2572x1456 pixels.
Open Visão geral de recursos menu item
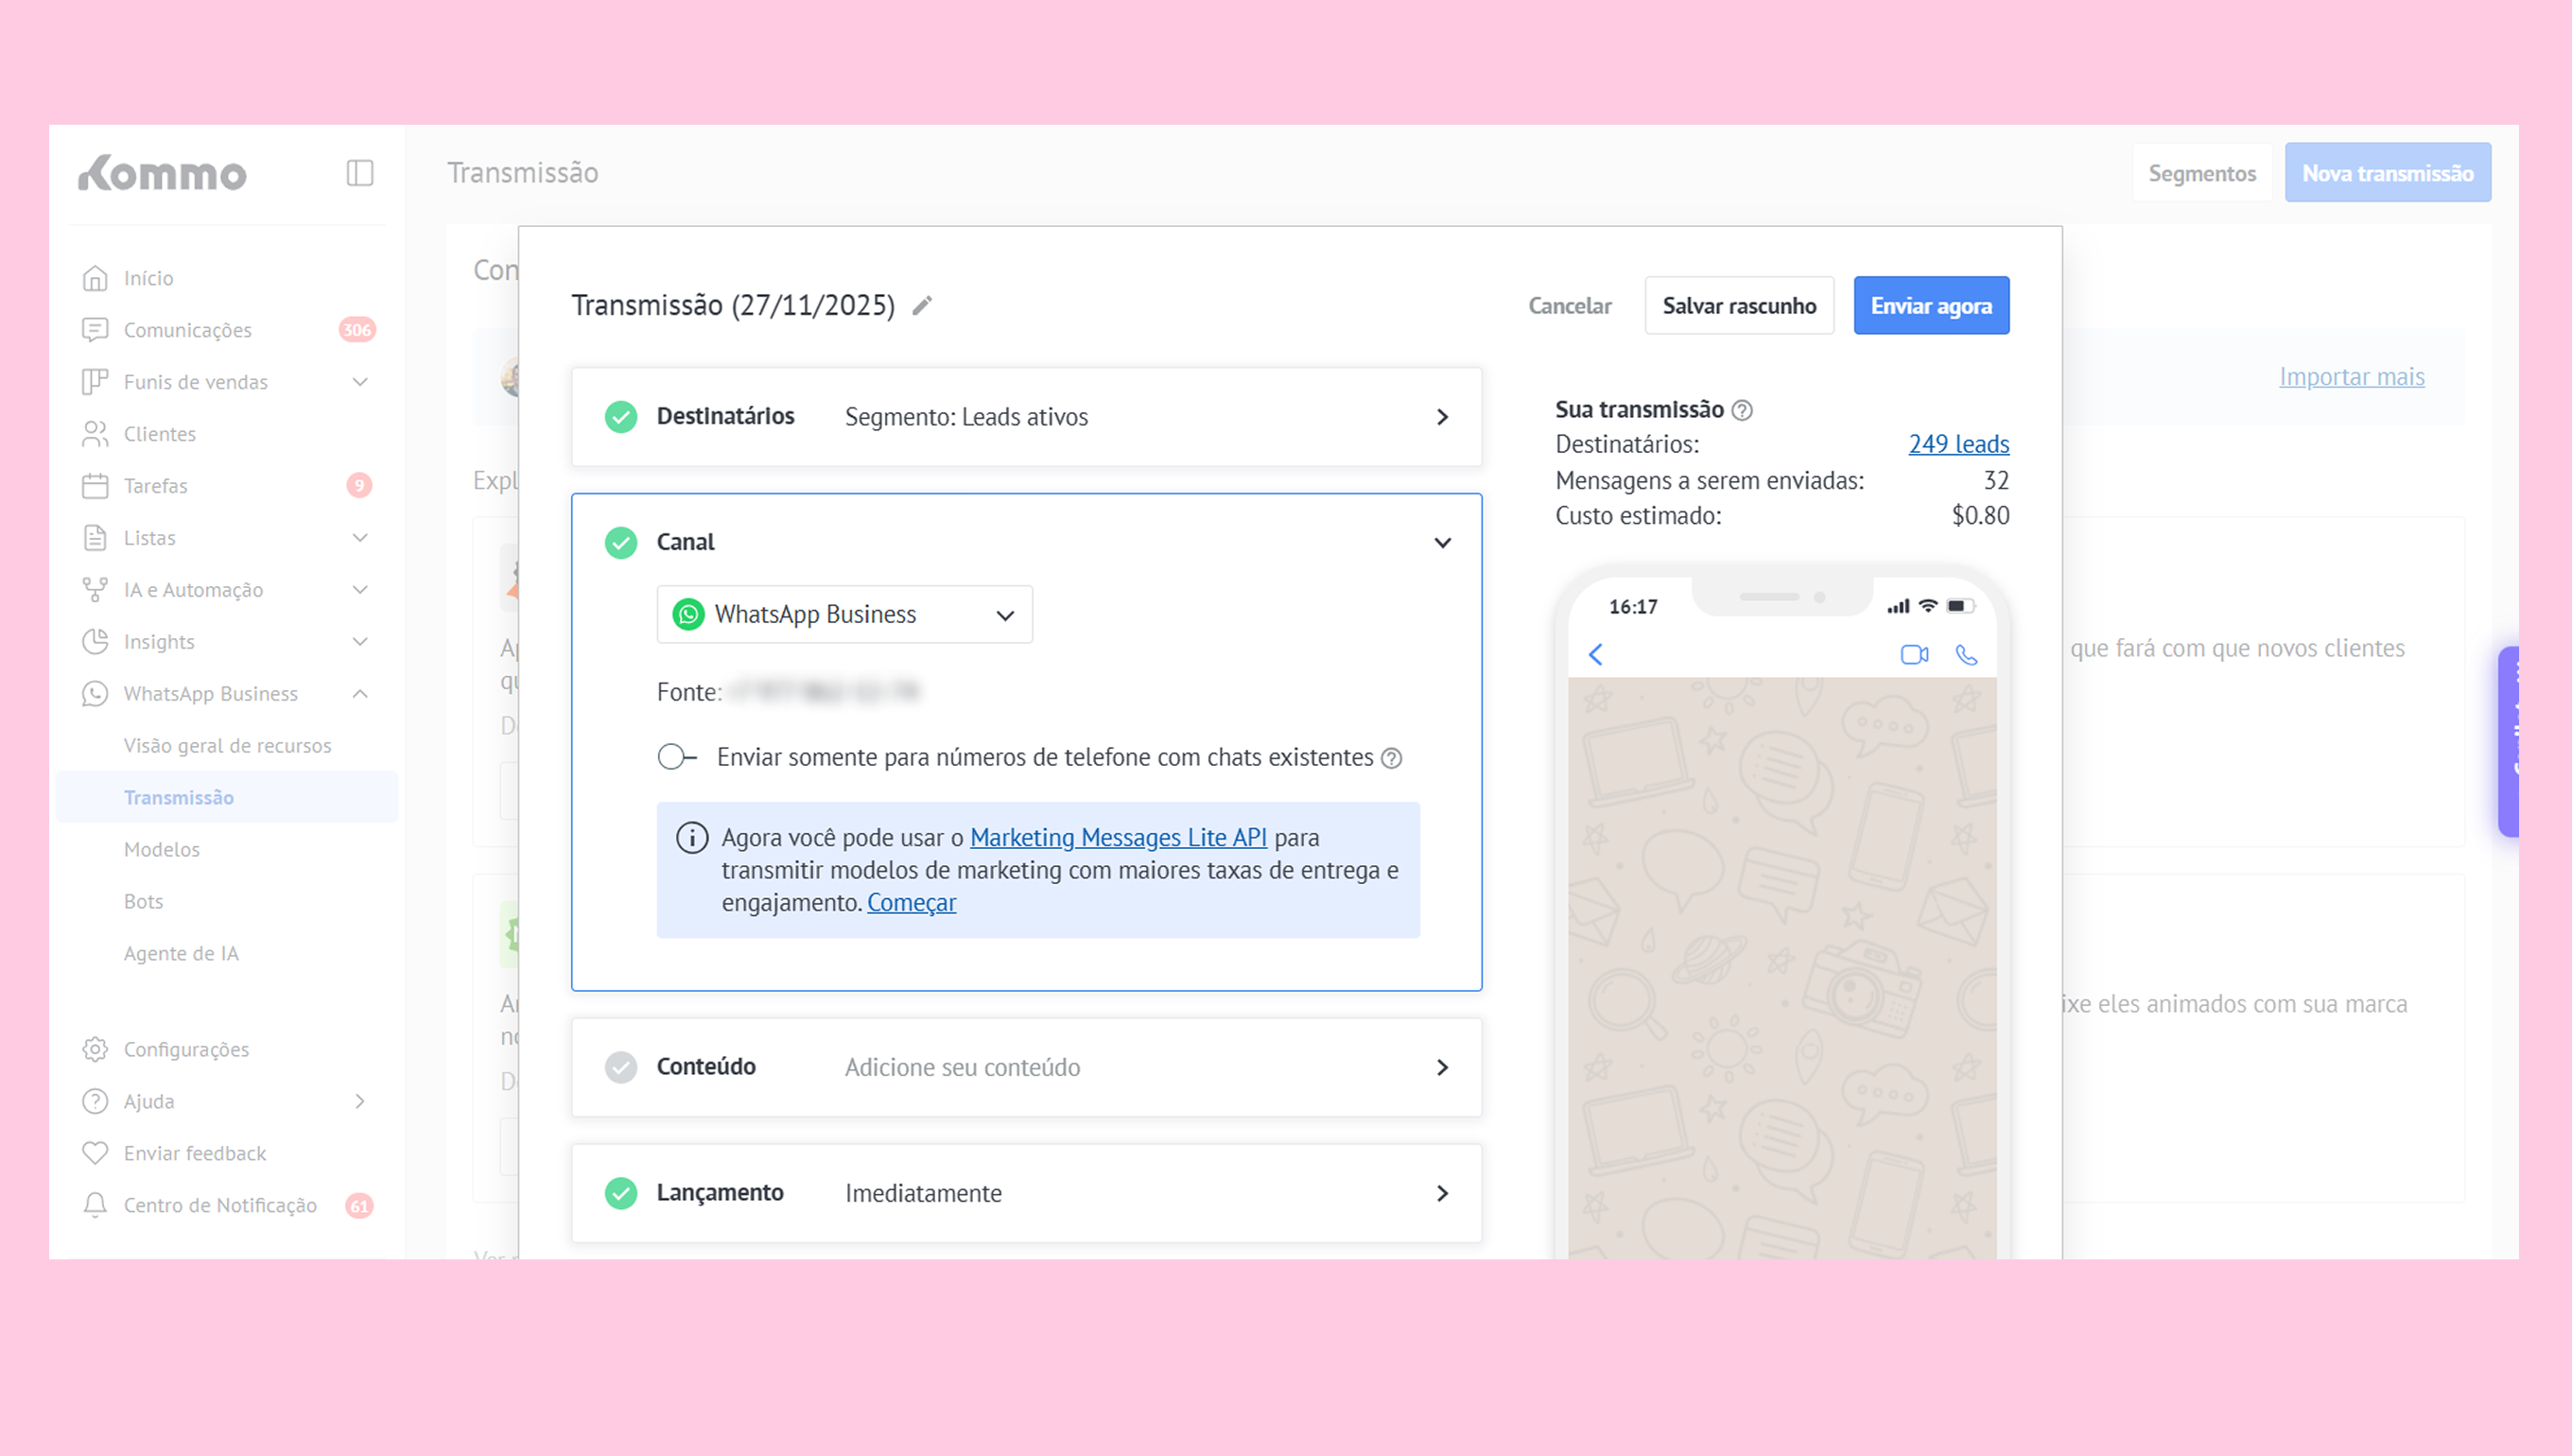coord(227,745)
